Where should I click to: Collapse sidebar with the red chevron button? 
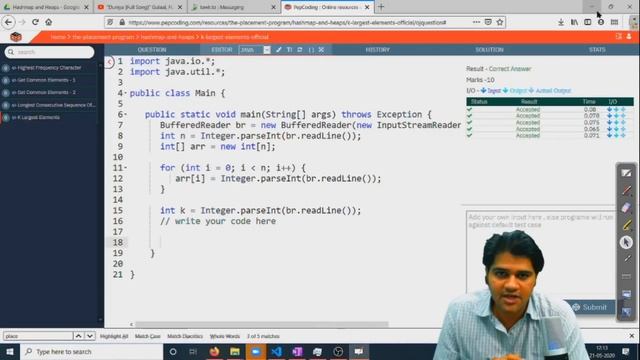point(109,62)
